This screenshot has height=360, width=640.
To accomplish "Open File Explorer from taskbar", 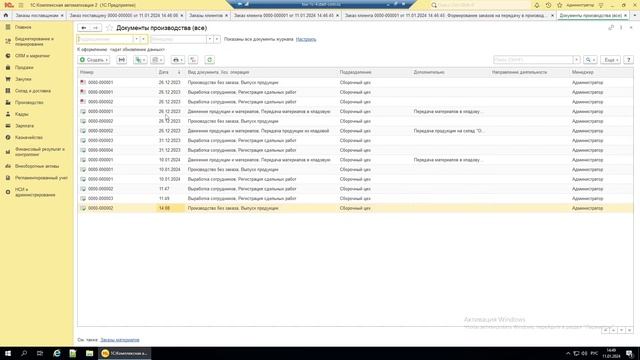I will pos(89,353).
